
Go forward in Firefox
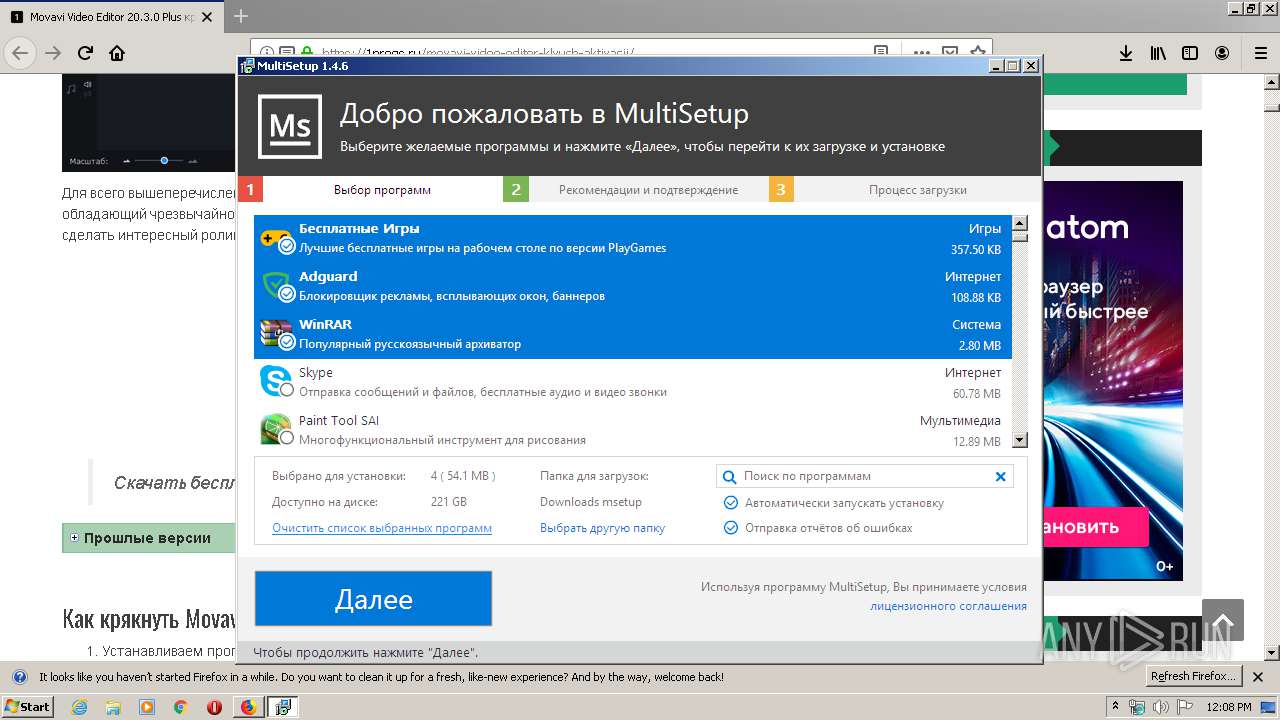tap(53, 53)
